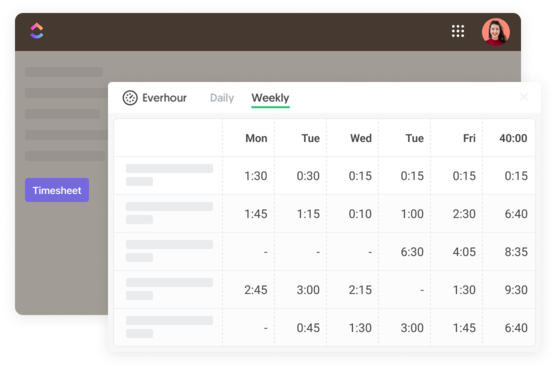Viewport: 556px width, 369px height.
Task: Open the user profile avatar
Action: [x=496, y=32]
